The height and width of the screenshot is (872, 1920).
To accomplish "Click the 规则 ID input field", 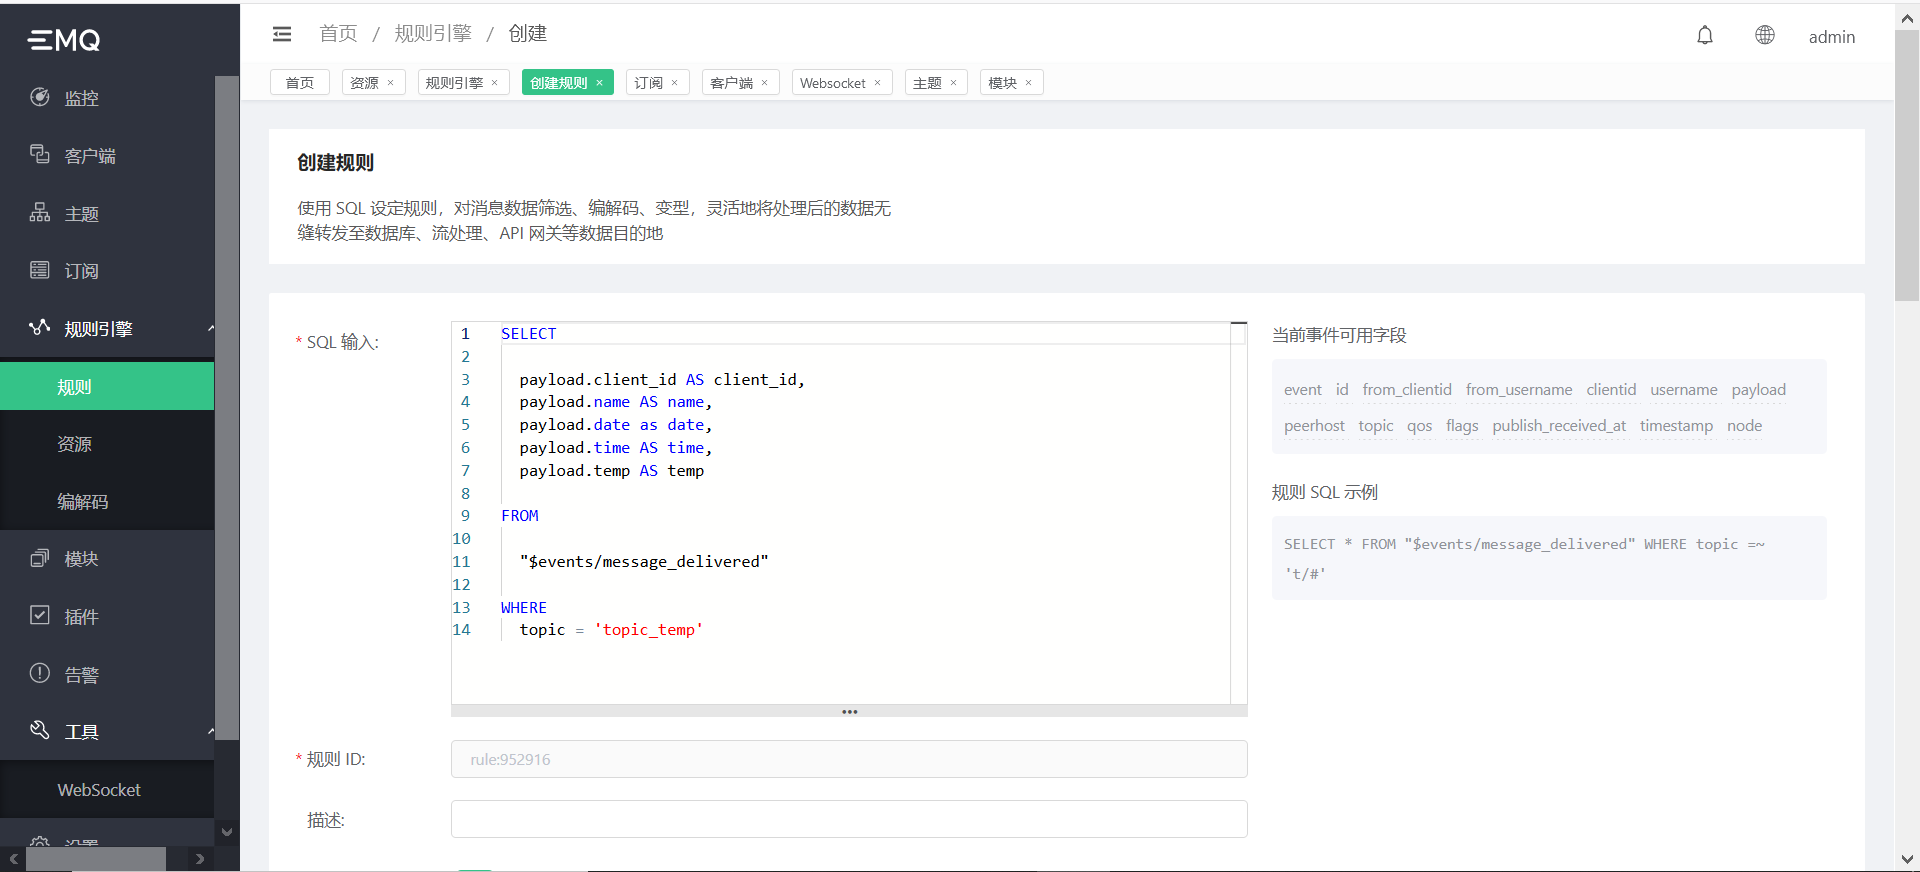I will (849, 759).
